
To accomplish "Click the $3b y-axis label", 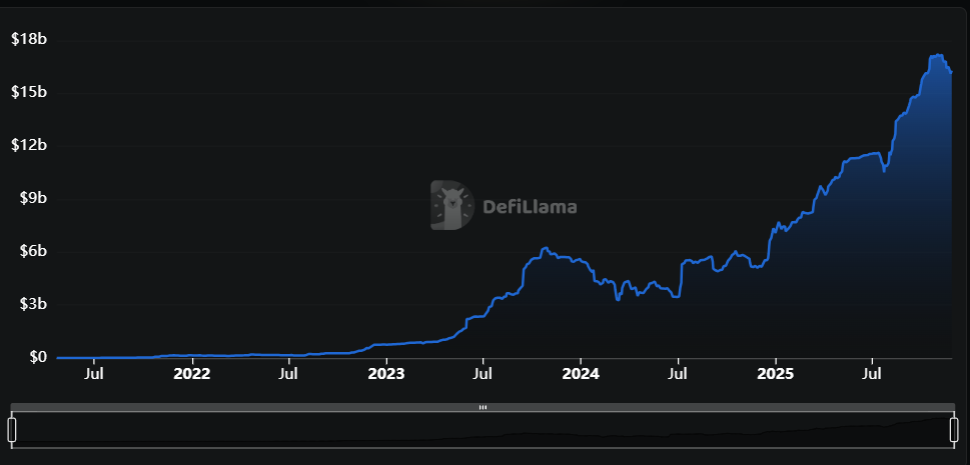I will (32, 305).
